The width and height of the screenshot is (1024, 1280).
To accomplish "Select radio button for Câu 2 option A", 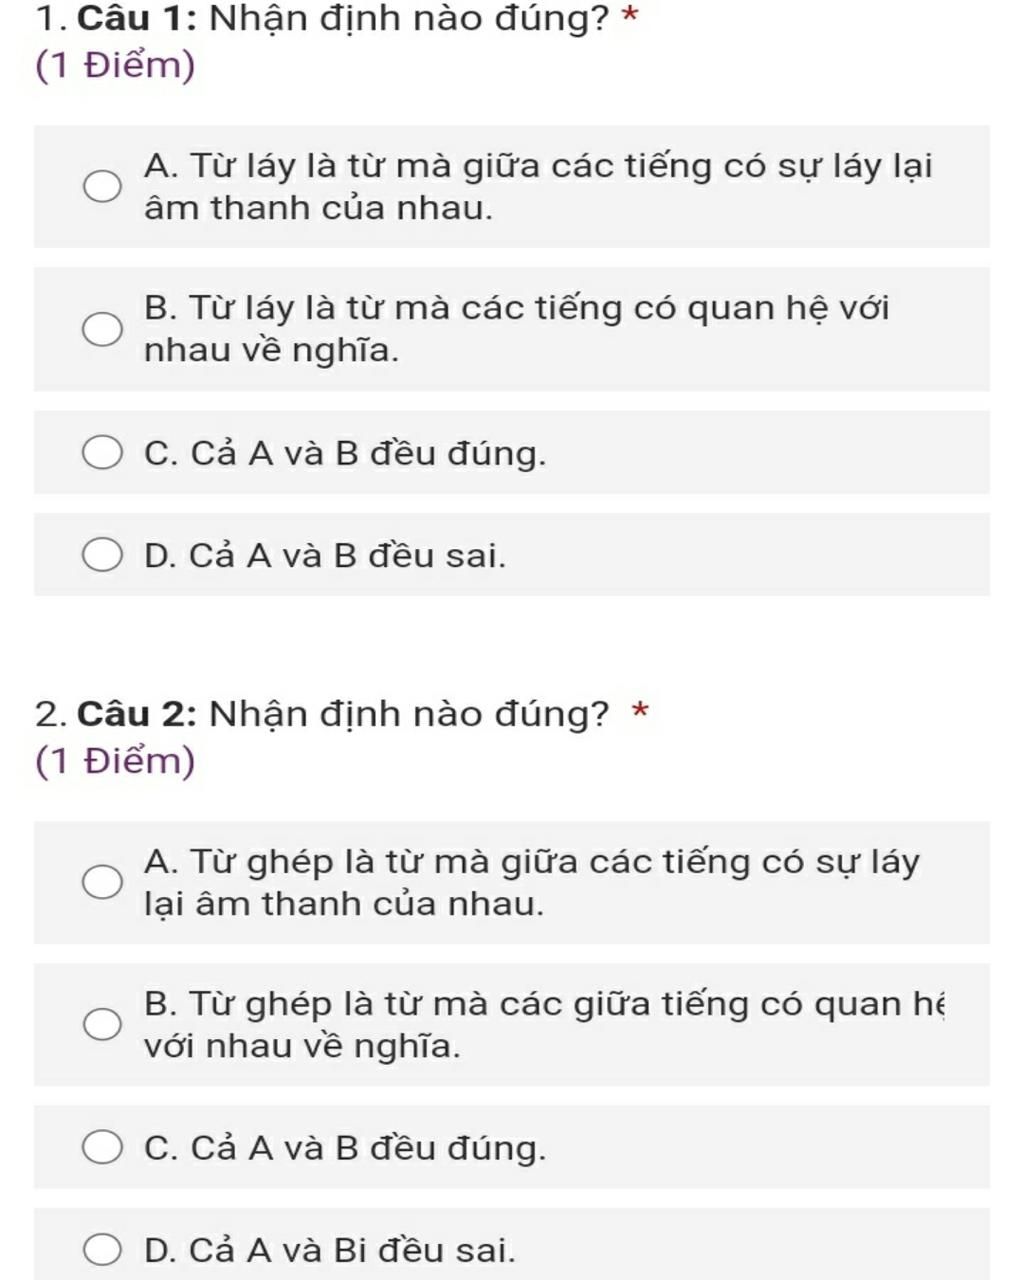I will (101, 883).
